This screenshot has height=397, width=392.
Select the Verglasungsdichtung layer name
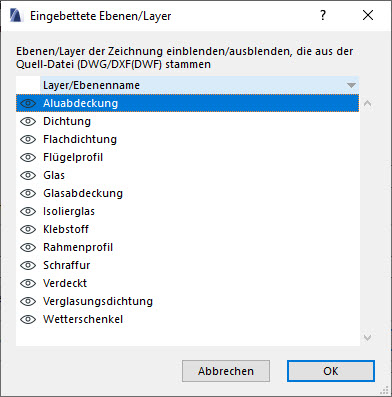[x=98, y=301]
